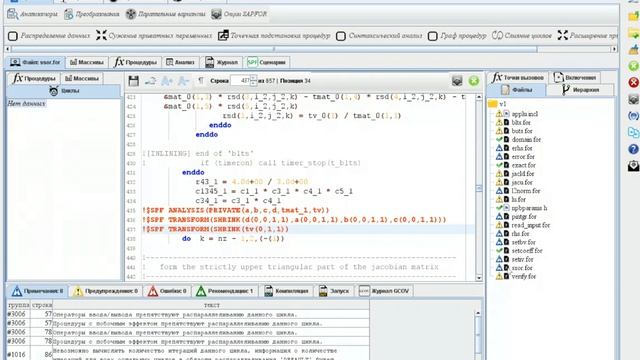This screenshot has width=640, height=360.
Task: Open the Опции SAPFOR settings
Action: [x=239, y=14]
